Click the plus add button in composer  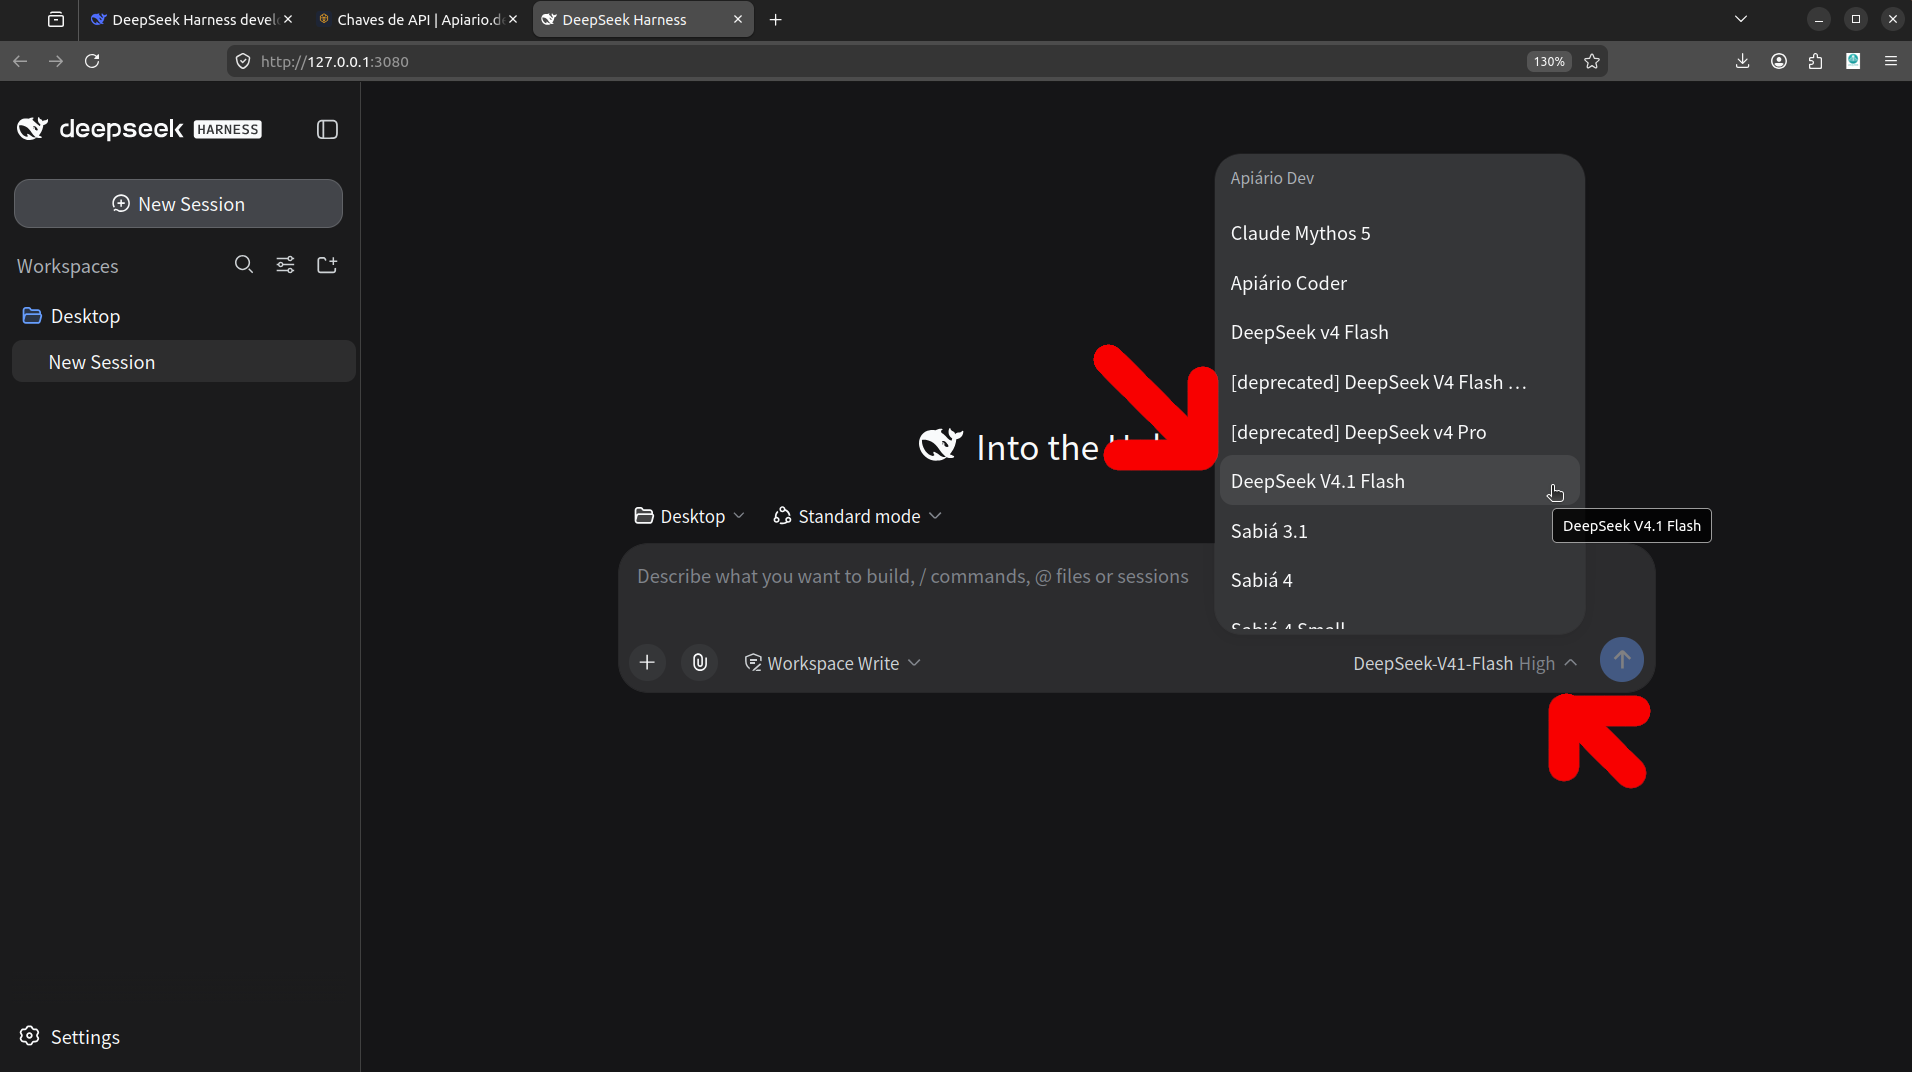647,662
